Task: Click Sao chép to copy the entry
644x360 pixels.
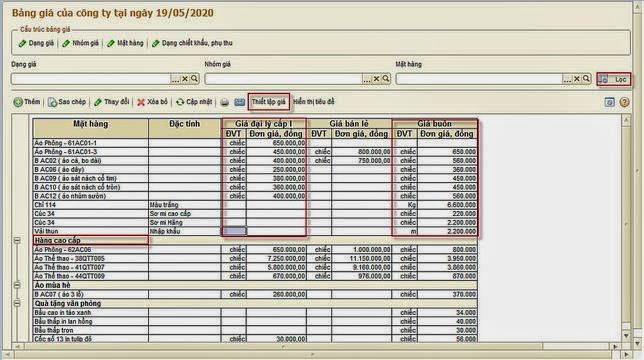Action: click(67, 102)
